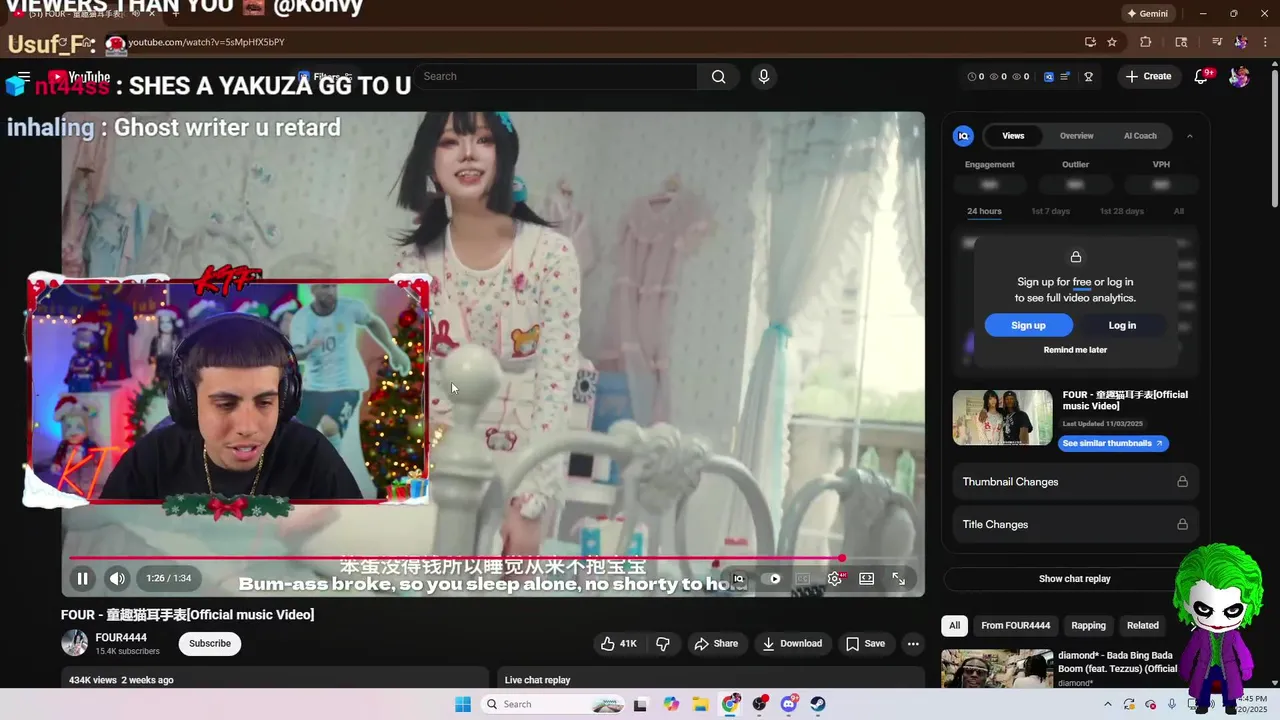Click the Create button
This screenshot has height=720, width=1280.
(1148, 77)
